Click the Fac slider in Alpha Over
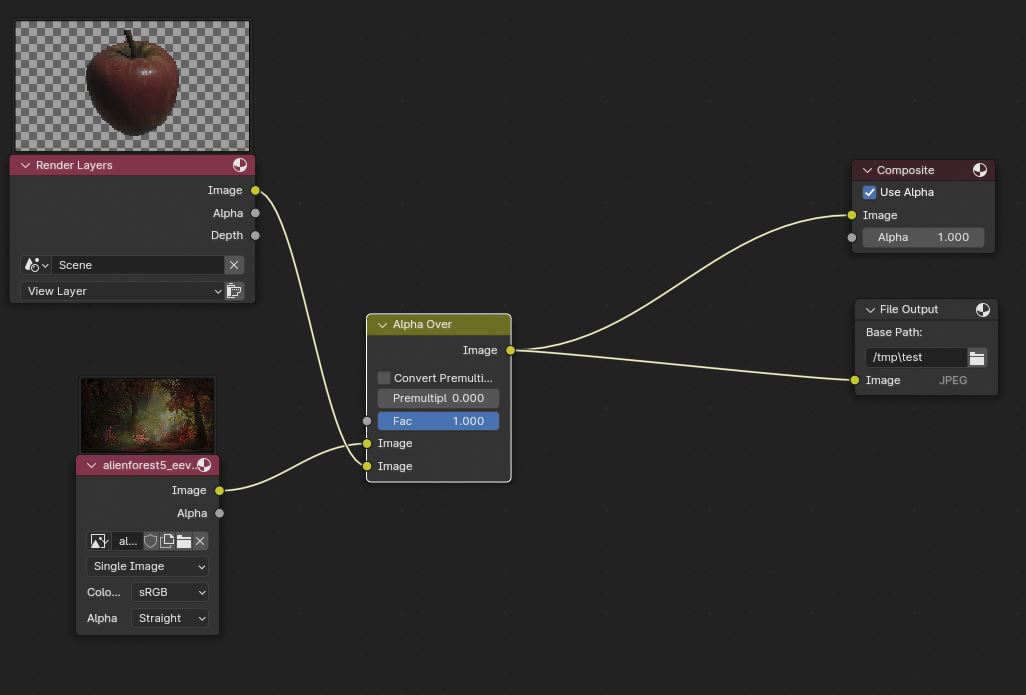The image size is (1026, 695). [438, 421]
